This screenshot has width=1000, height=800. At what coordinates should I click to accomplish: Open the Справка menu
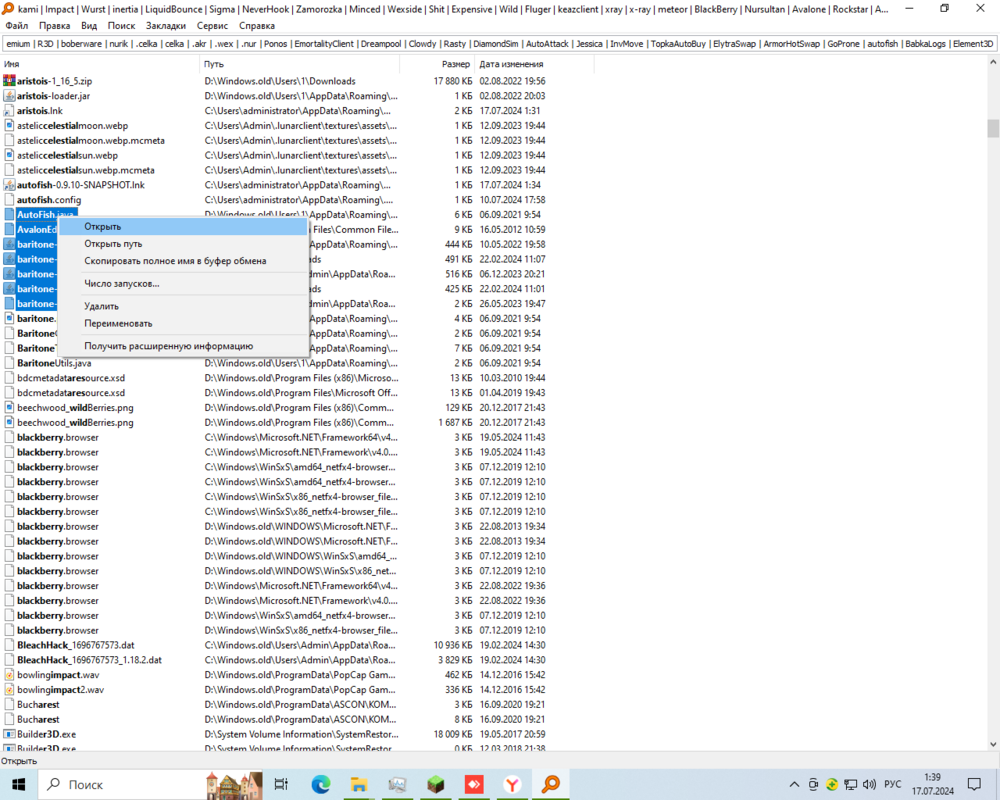tap(257, 26)
